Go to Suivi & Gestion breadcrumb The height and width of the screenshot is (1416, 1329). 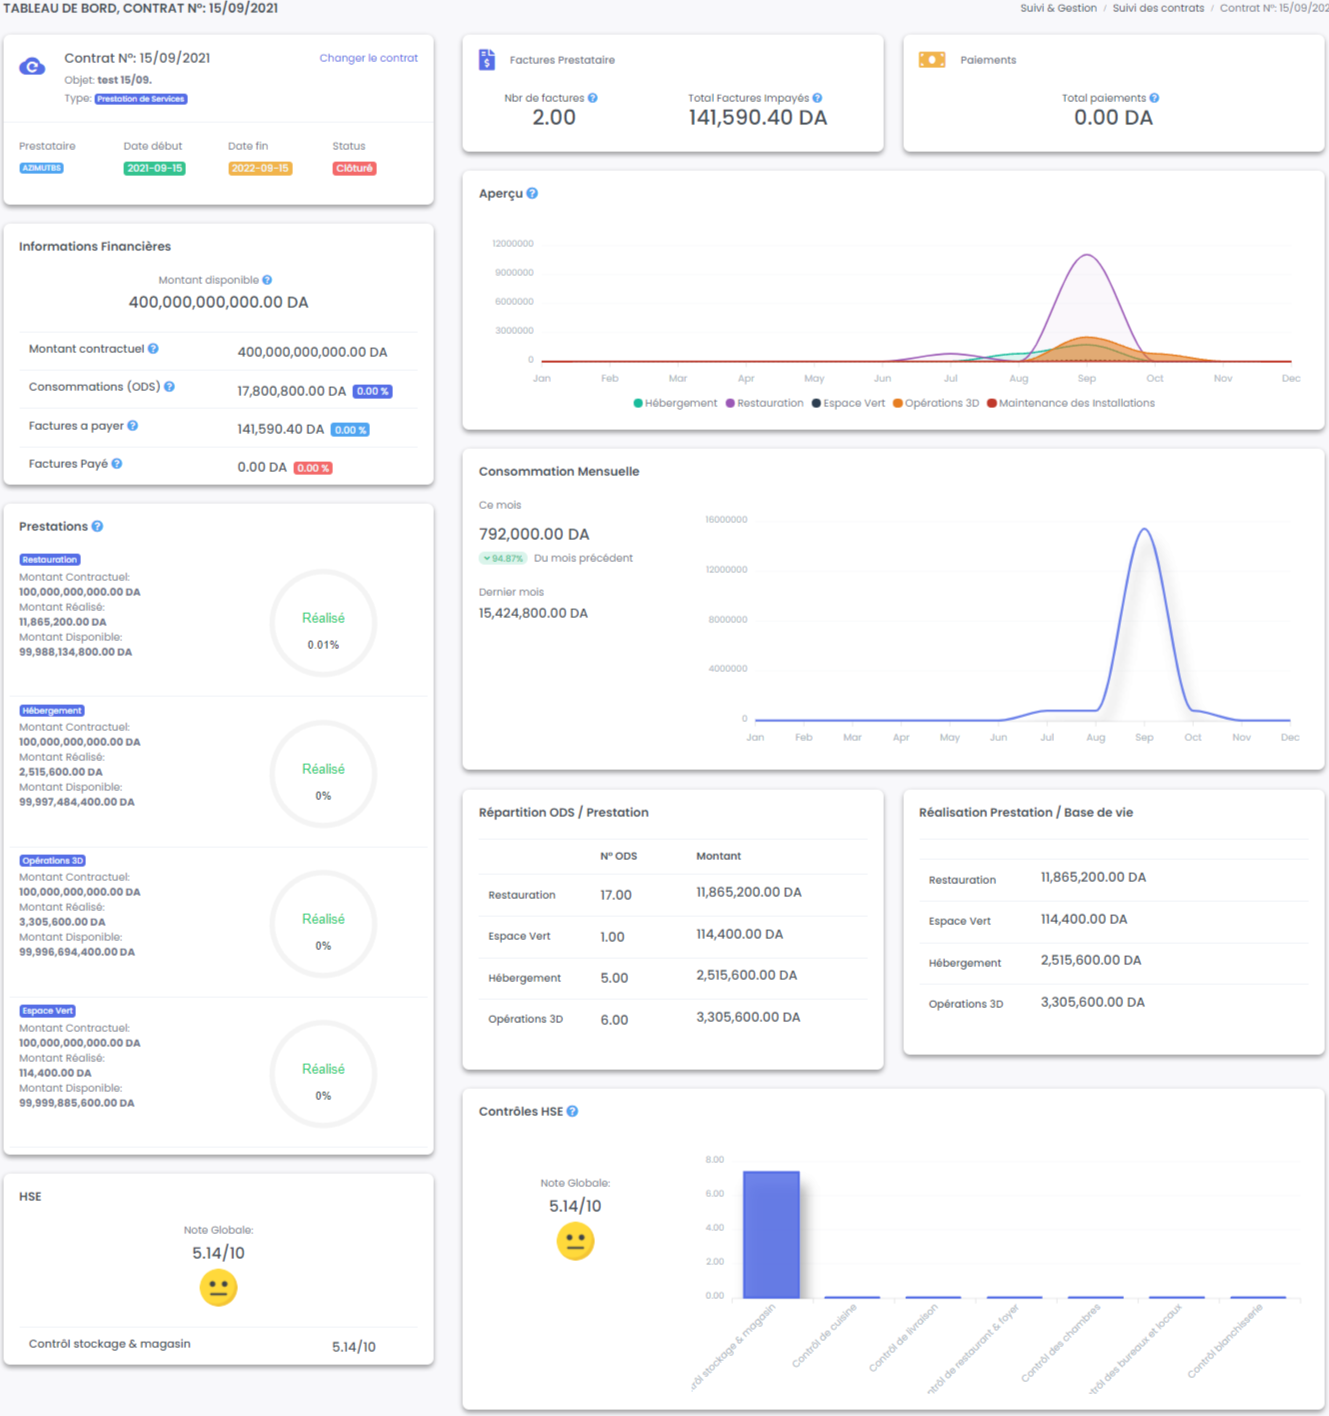(x=1058, y=8)
